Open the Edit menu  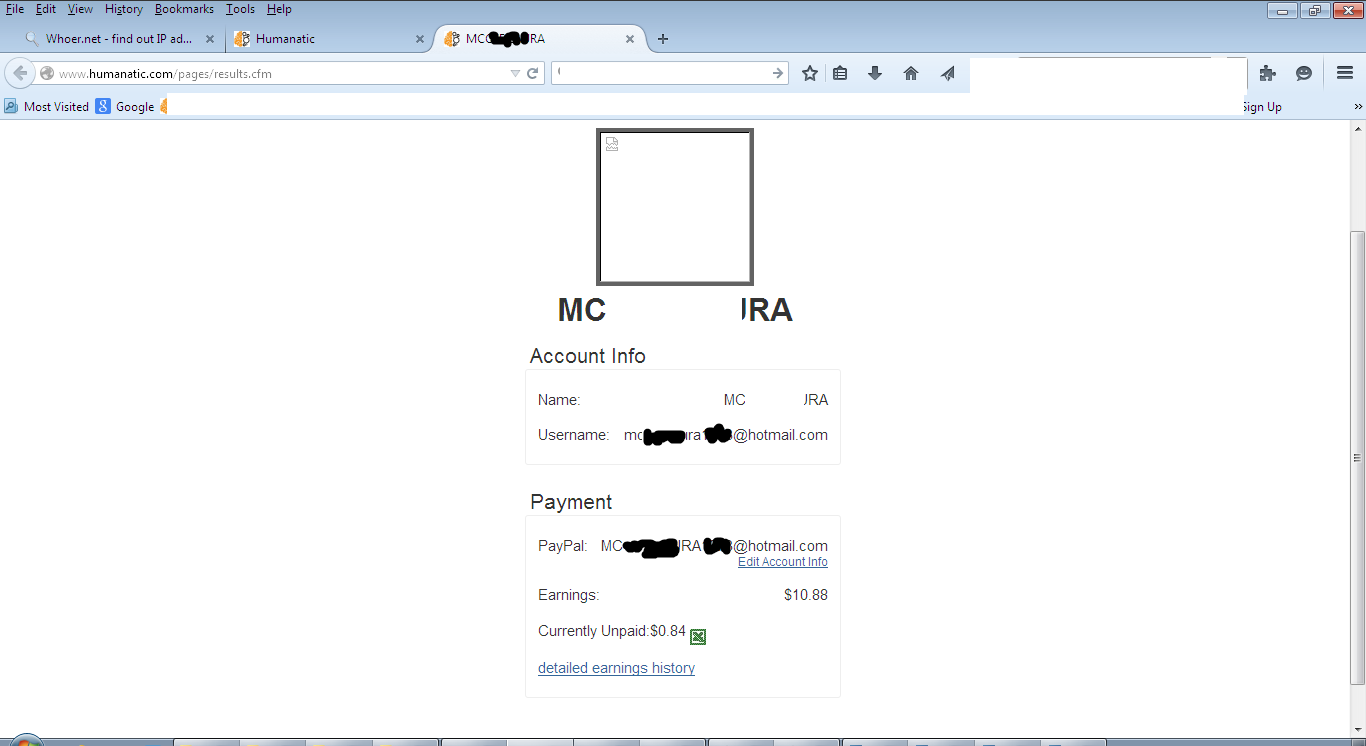[46, 9]
